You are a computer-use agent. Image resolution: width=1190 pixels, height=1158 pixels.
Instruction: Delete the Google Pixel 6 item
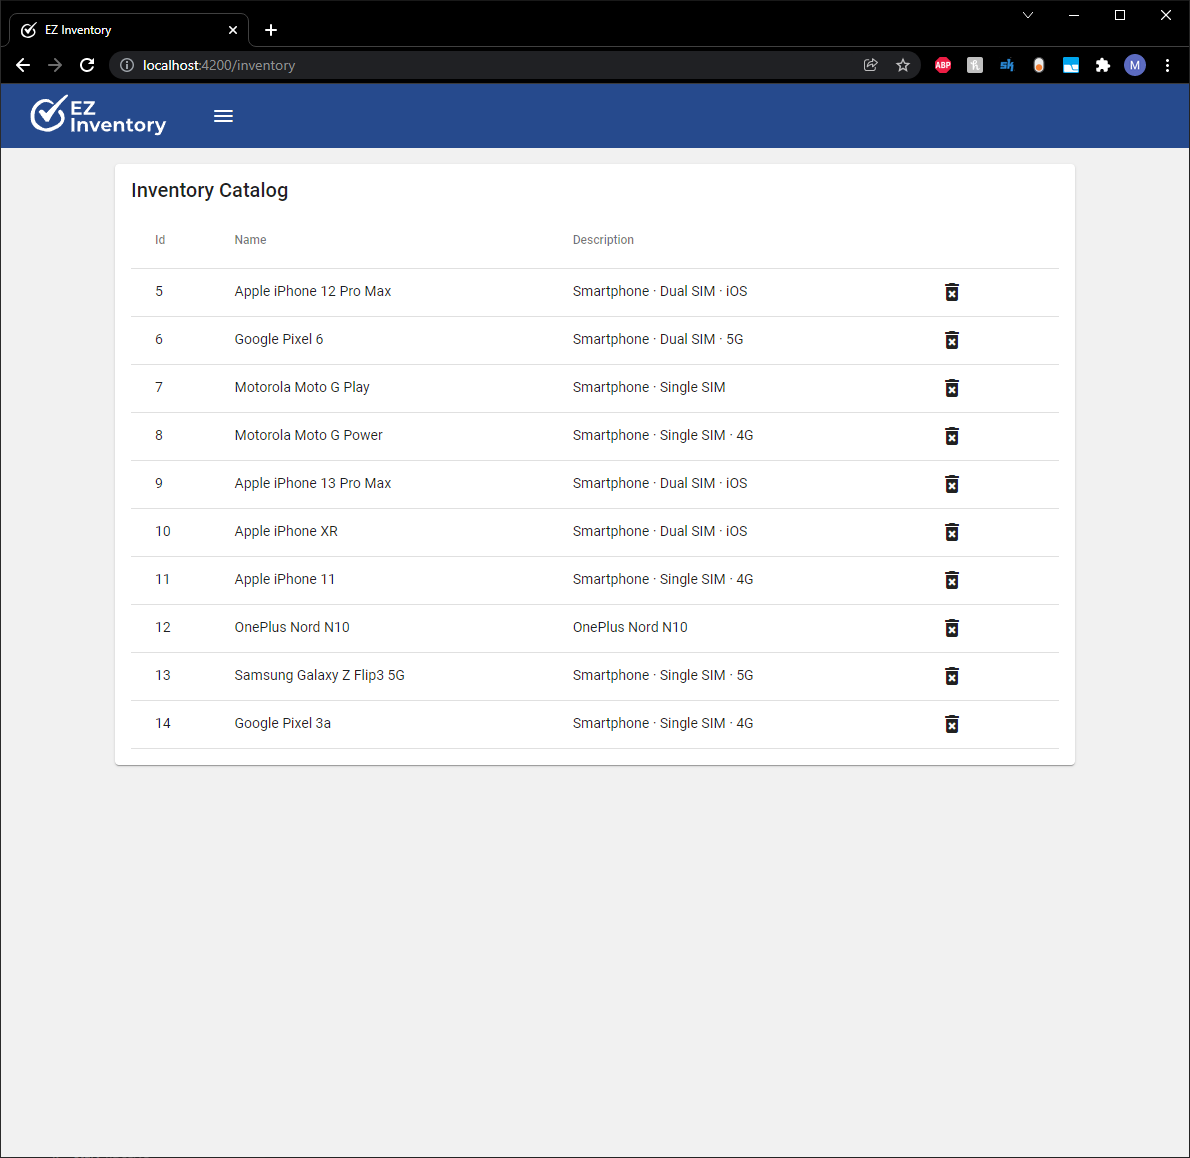[x=951, y=340]
